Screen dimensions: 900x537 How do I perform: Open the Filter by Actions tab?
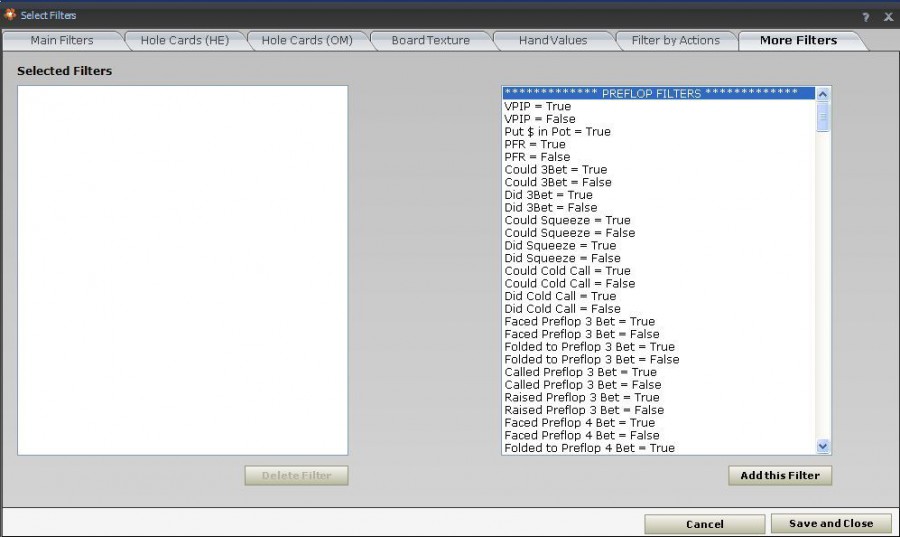tap(675, 40)
